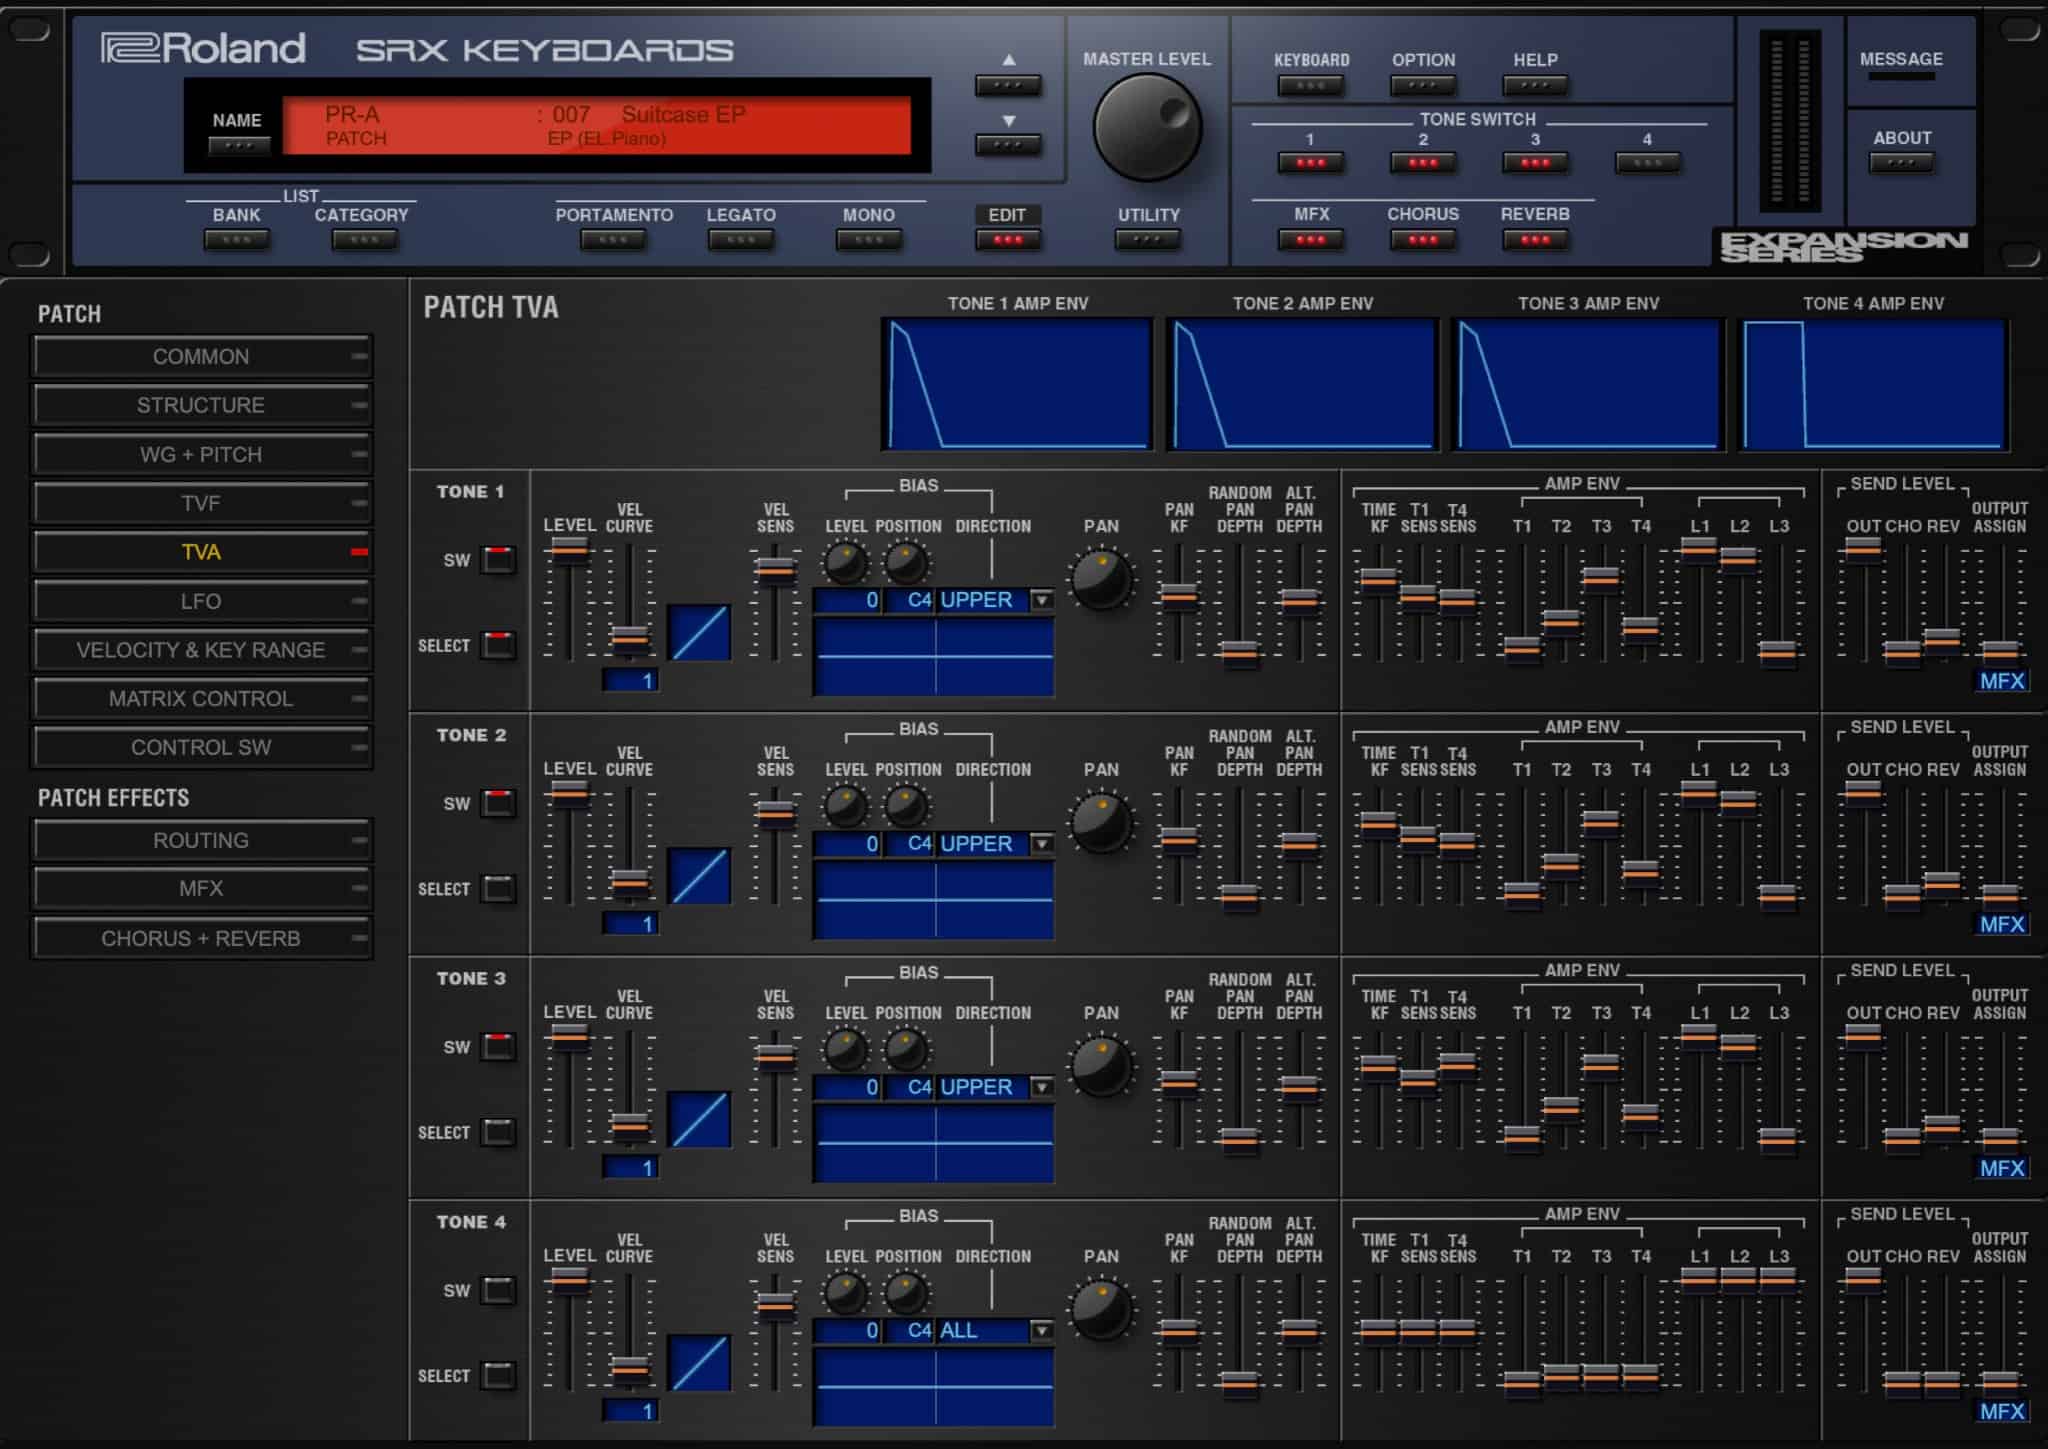Click the Tone 4 pan knob
2048x1449 pixels.
pos(1102,1309)
